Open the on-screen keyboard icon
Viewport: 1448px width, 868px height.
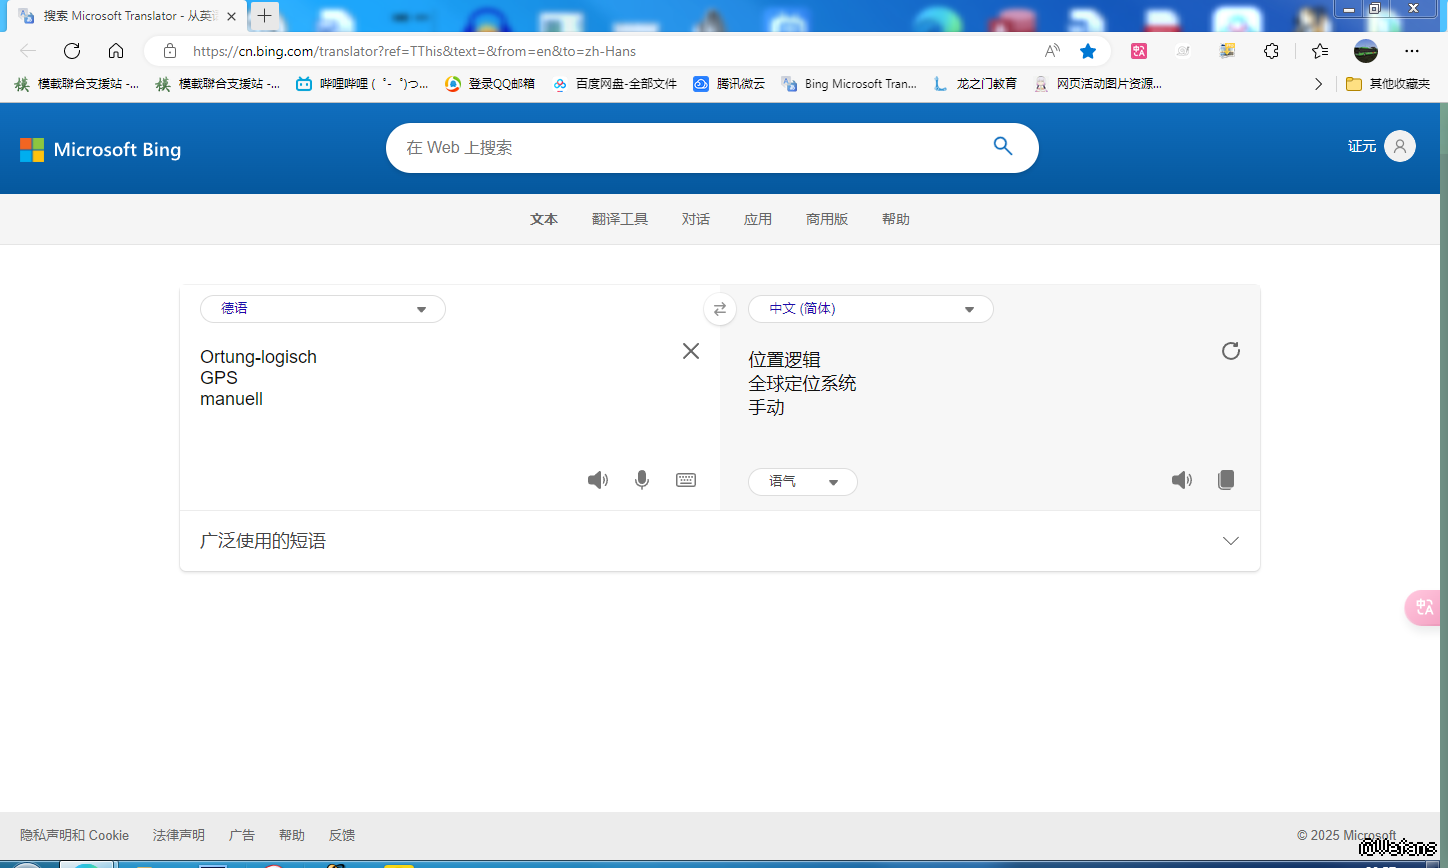pos(686,480)
